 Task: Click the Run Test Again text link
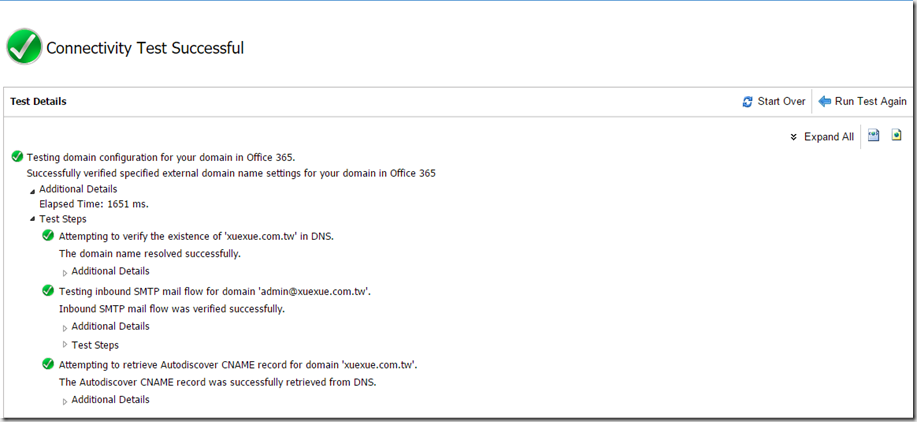tap(870, 102)
